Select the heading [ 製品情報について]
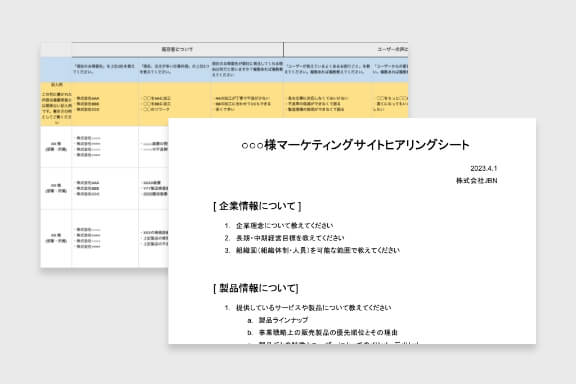 tap(256, 288)
